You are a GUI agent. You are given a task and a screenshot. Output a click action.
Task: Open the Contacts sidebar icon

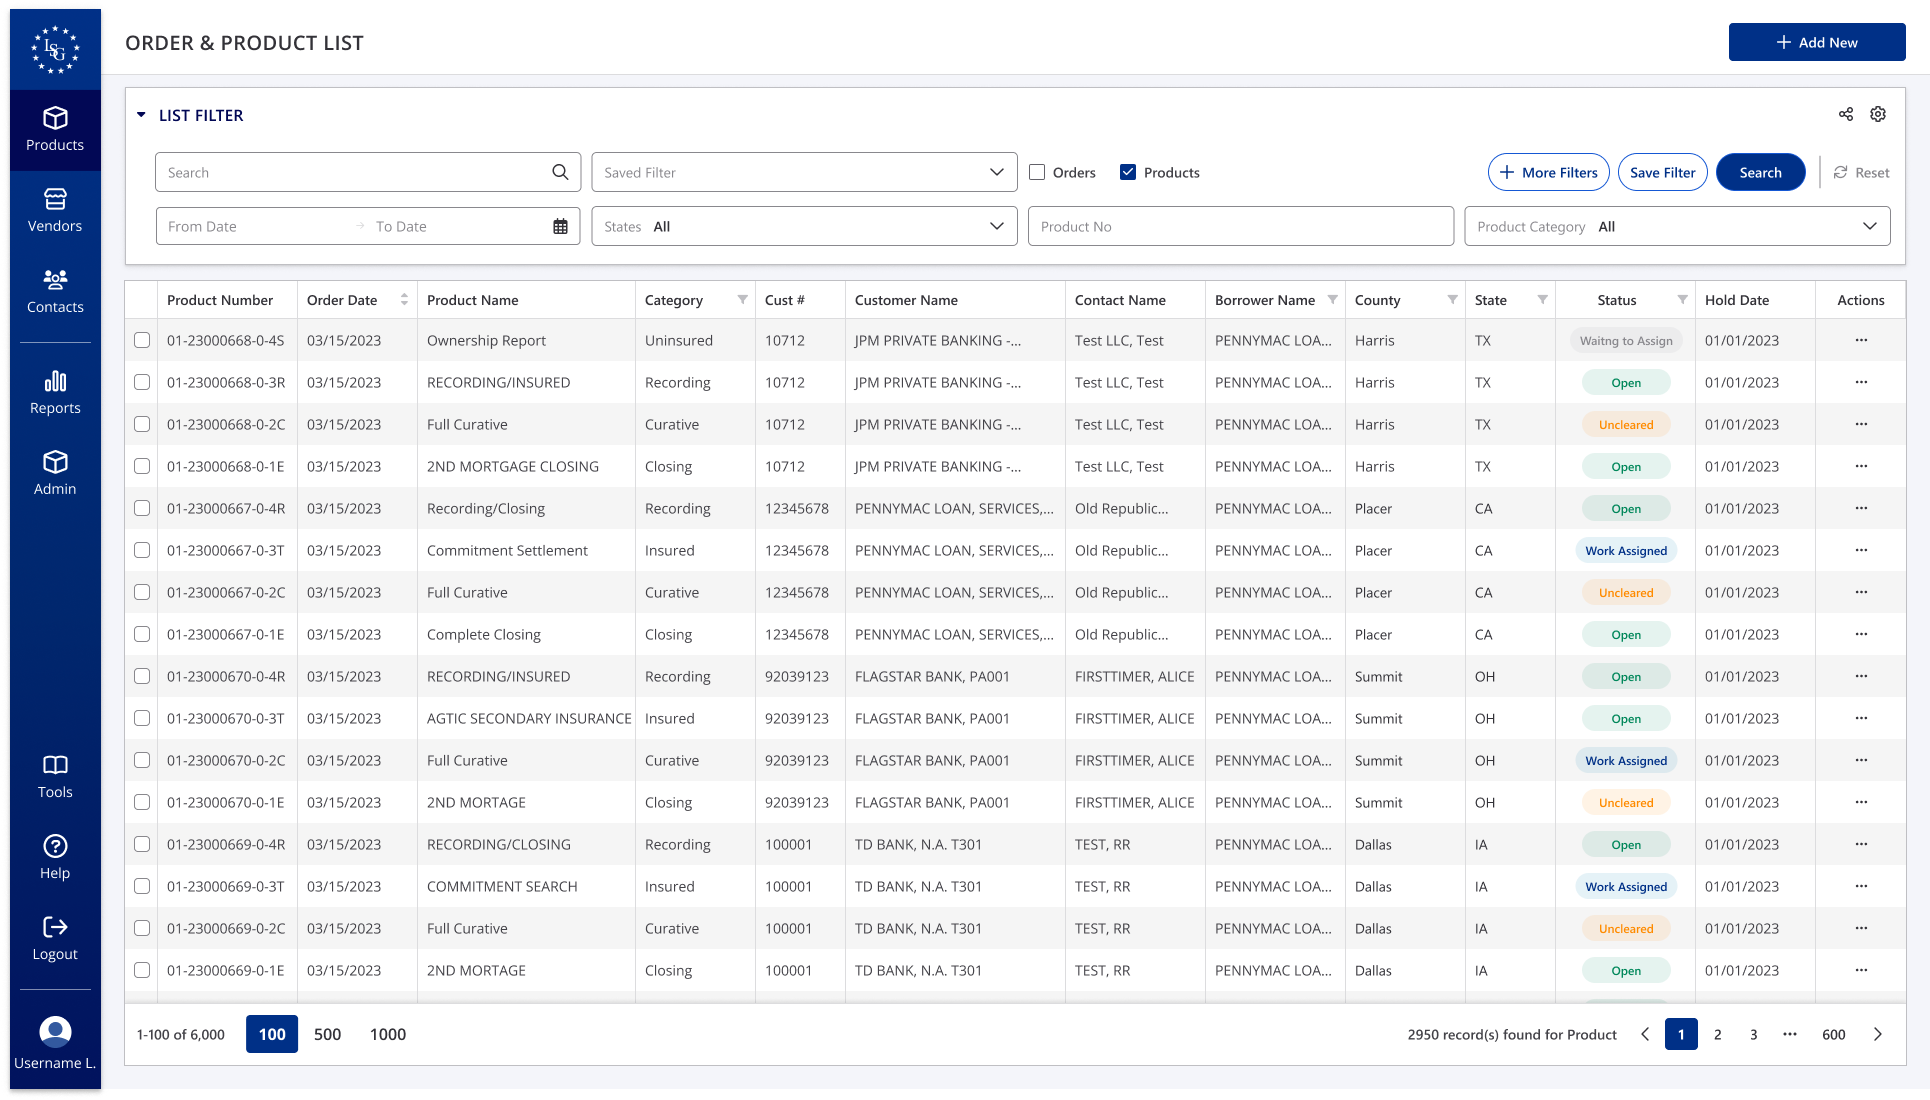pyautogui.click(x=55, y=281)
